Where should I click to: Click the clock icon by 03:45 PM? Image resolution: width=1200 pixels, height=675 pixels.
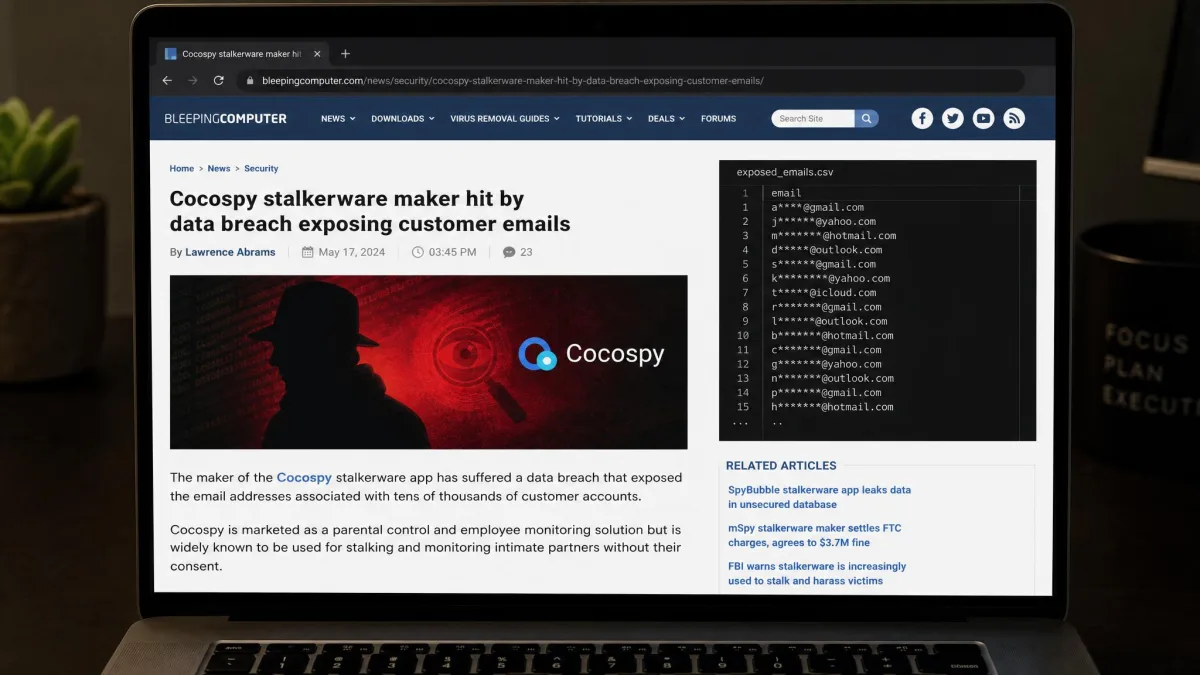pyautogui.click(x=418, y=252)
